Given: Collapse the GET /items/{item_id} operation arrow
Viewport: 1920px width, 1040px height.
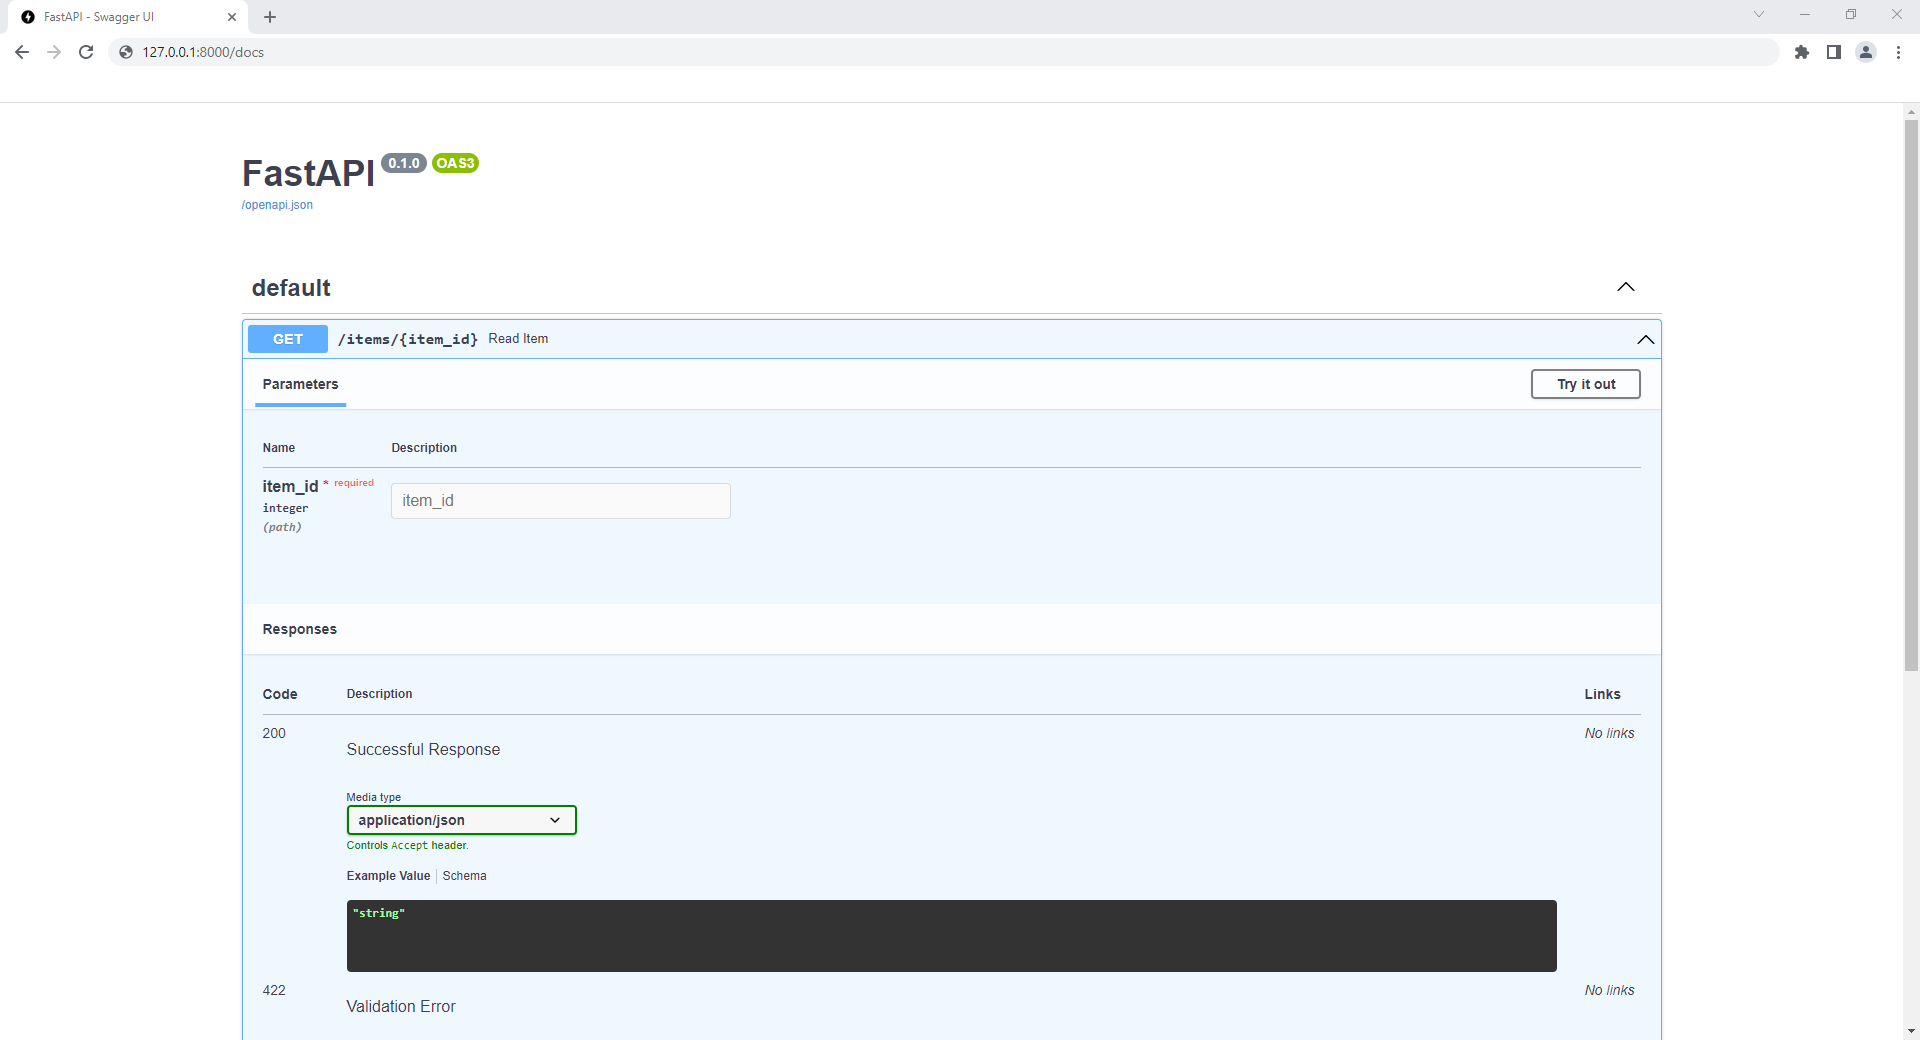Looking at the screenshot, I should tap(1645, 339).
